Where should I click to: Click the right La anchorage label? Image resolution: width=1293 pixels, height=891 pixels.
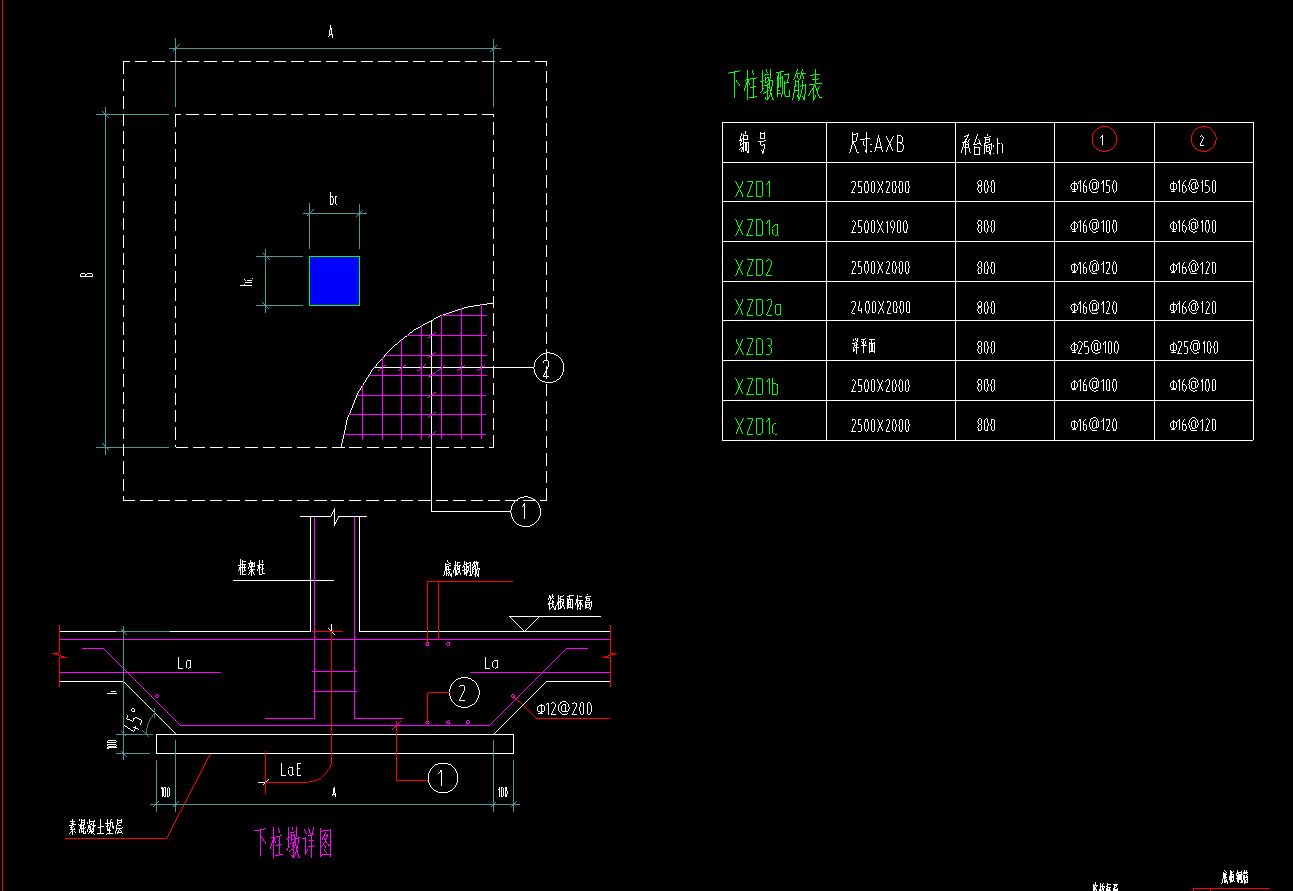491,663
